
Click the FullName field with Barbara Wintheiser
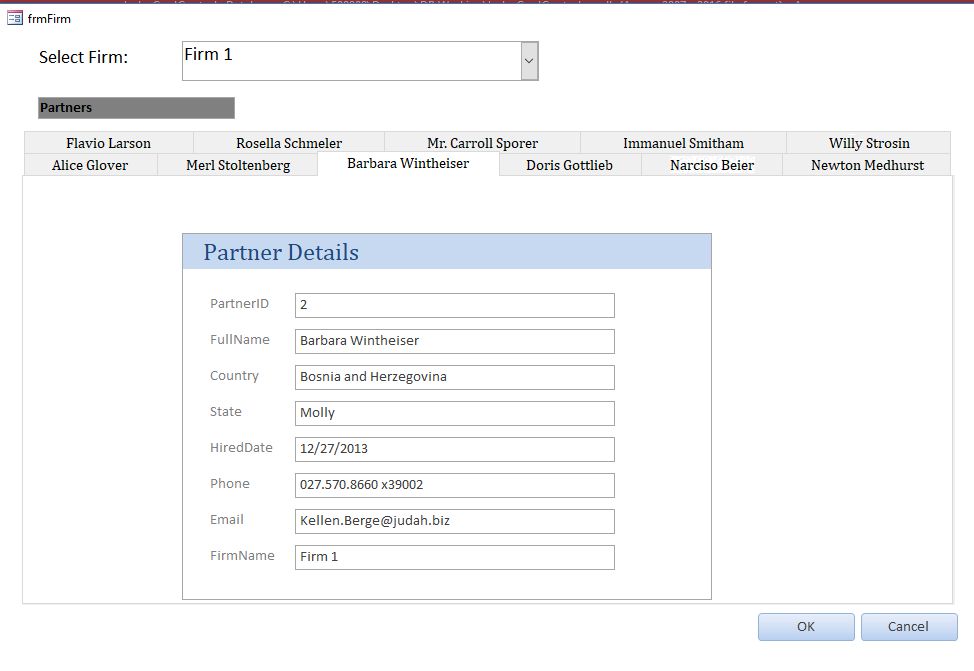click(455, 341)
